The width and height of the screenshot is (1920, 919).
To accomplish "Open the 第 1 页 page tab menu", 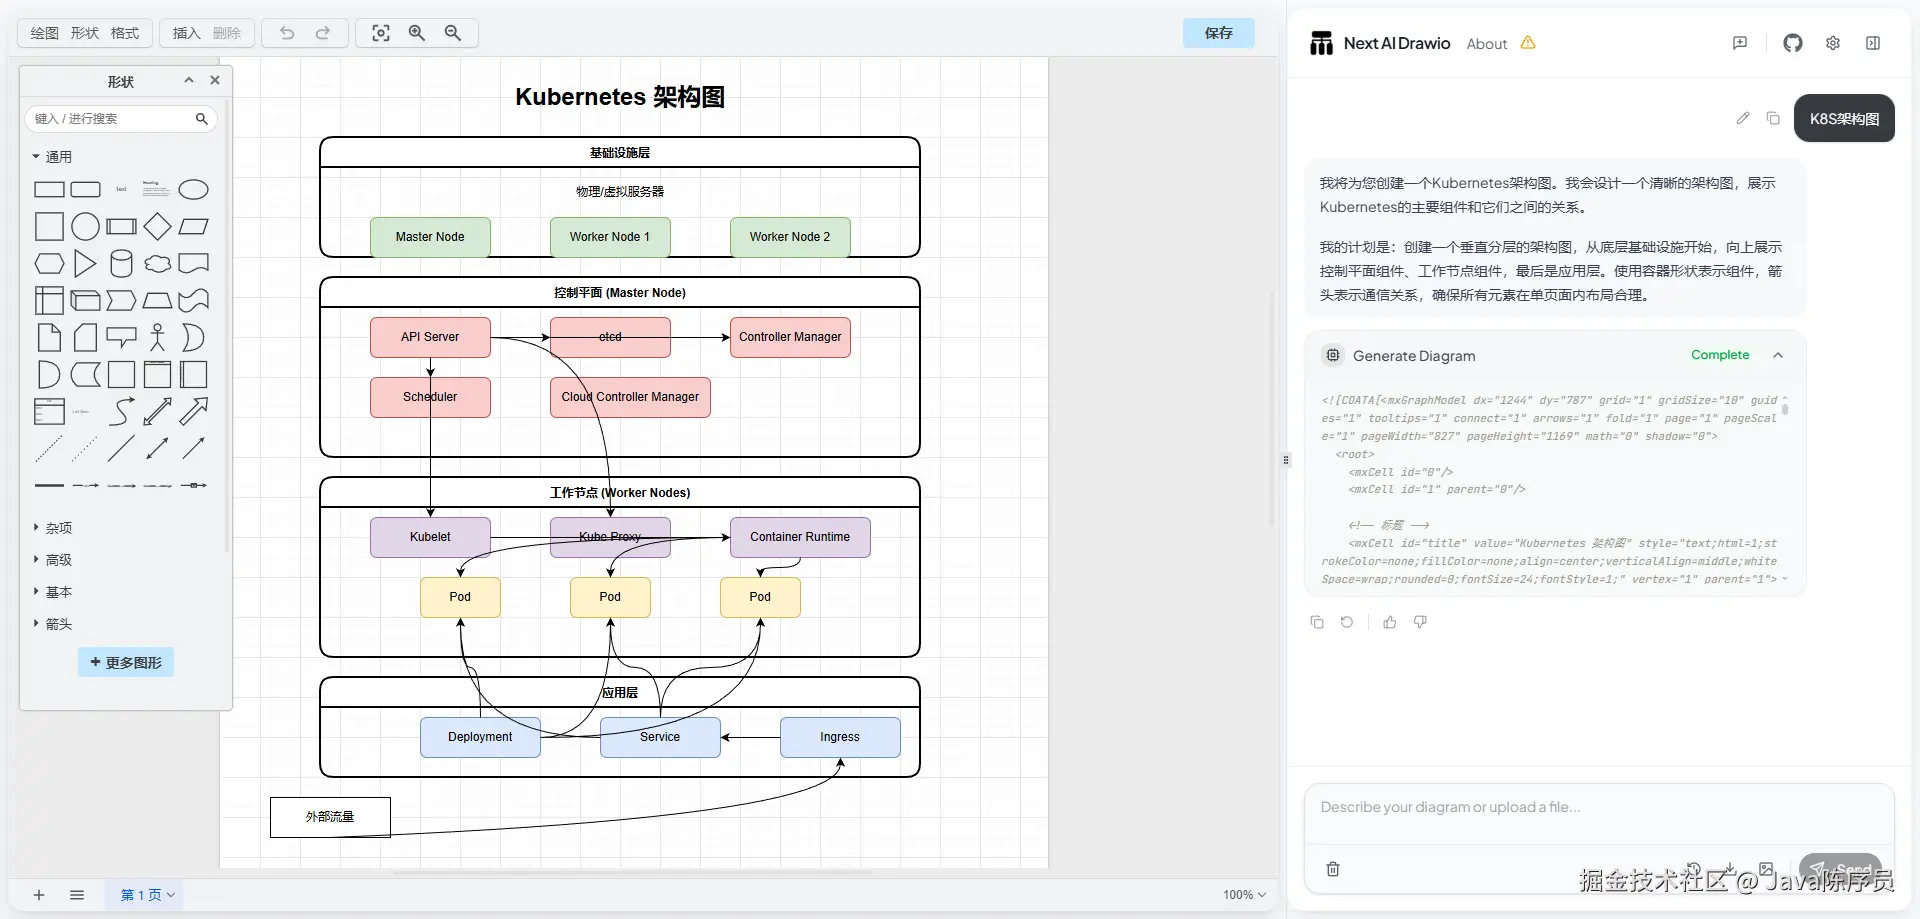I will click(x=148, y=895).
